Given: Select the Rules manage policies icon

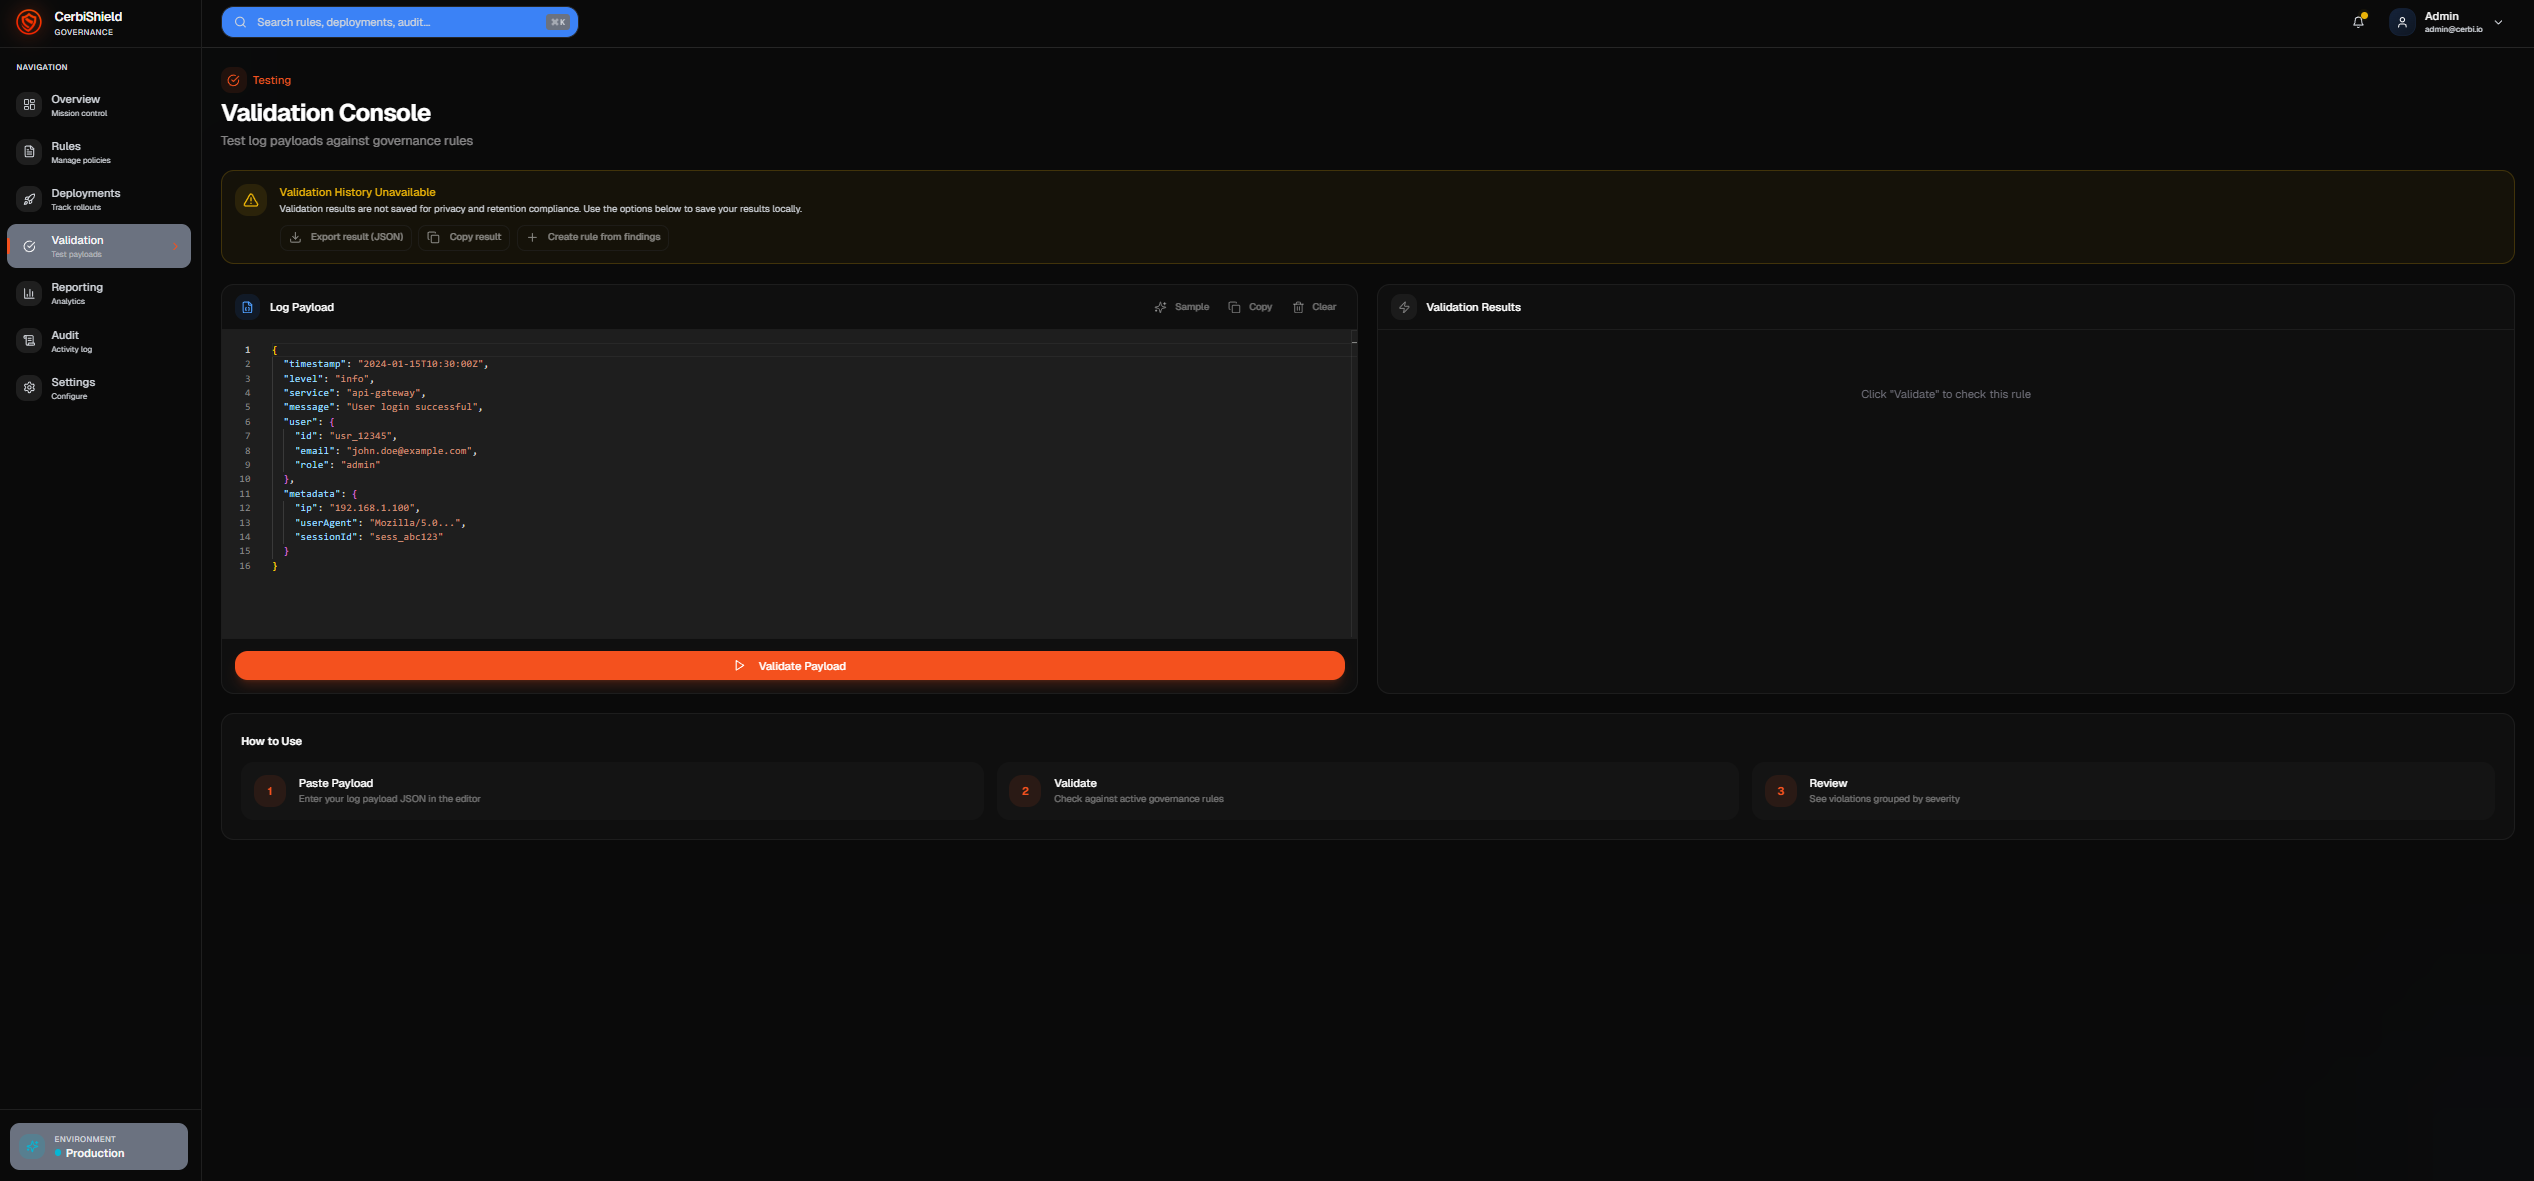Looking at the screenshot, I should pyautogui.click(x=28, y=152).
